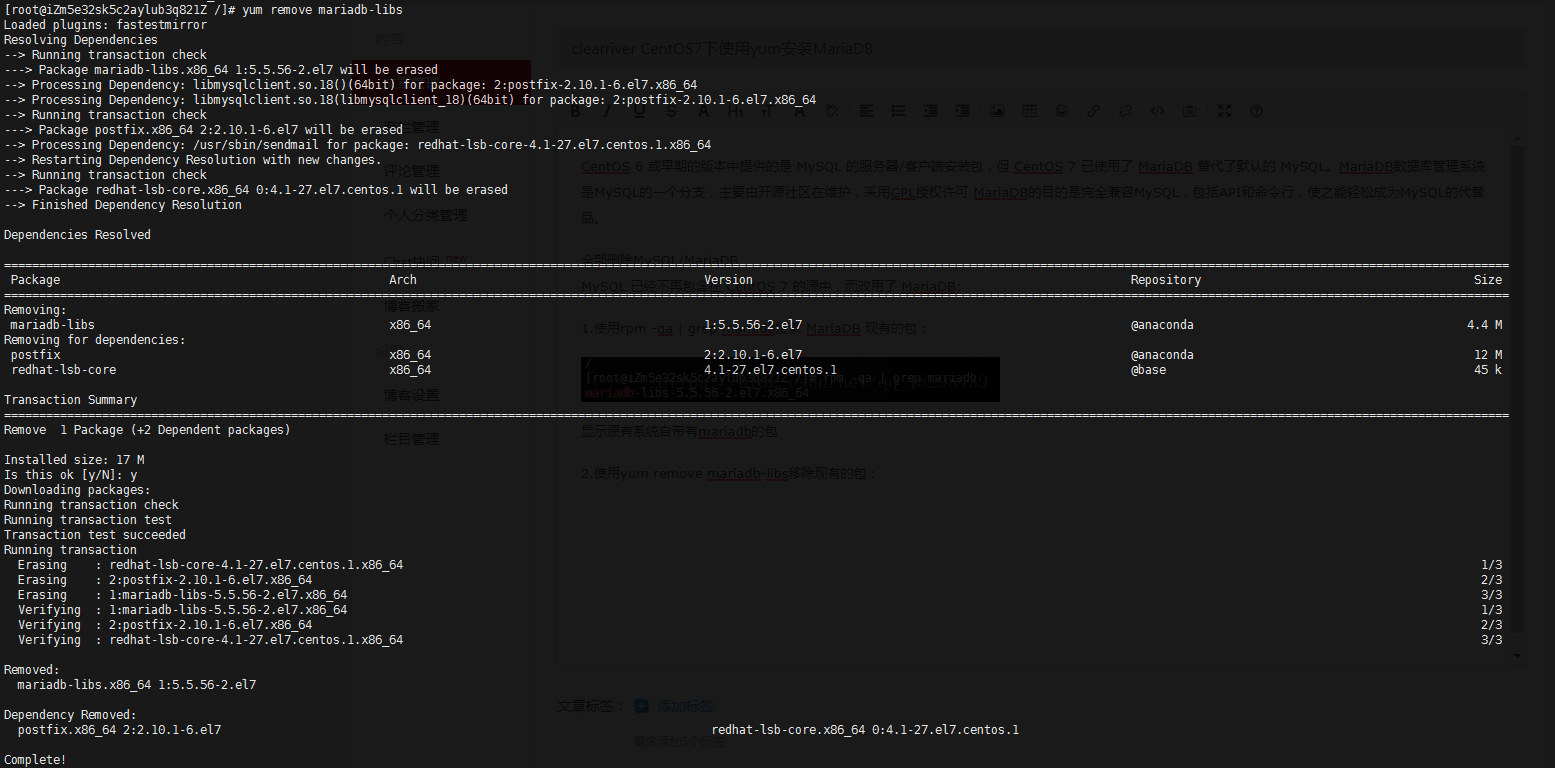
Task: Click 'postfix' package name in the table
Action: (36, 355)
